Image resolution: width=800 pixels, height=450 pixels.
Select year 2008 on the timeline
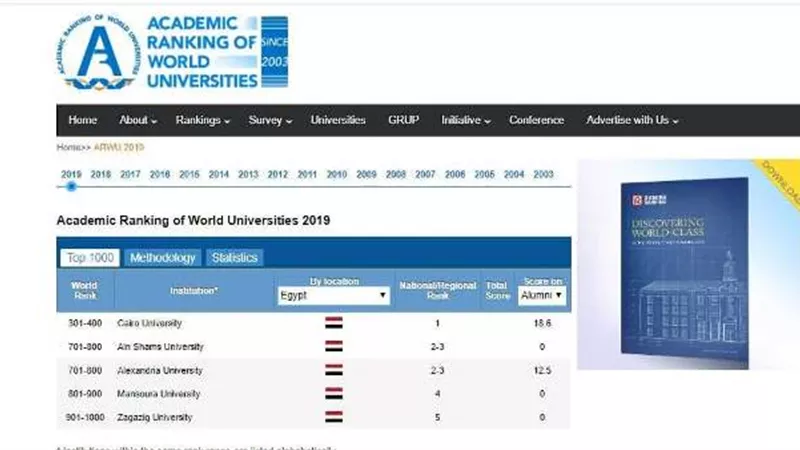(x=396, y=174)
